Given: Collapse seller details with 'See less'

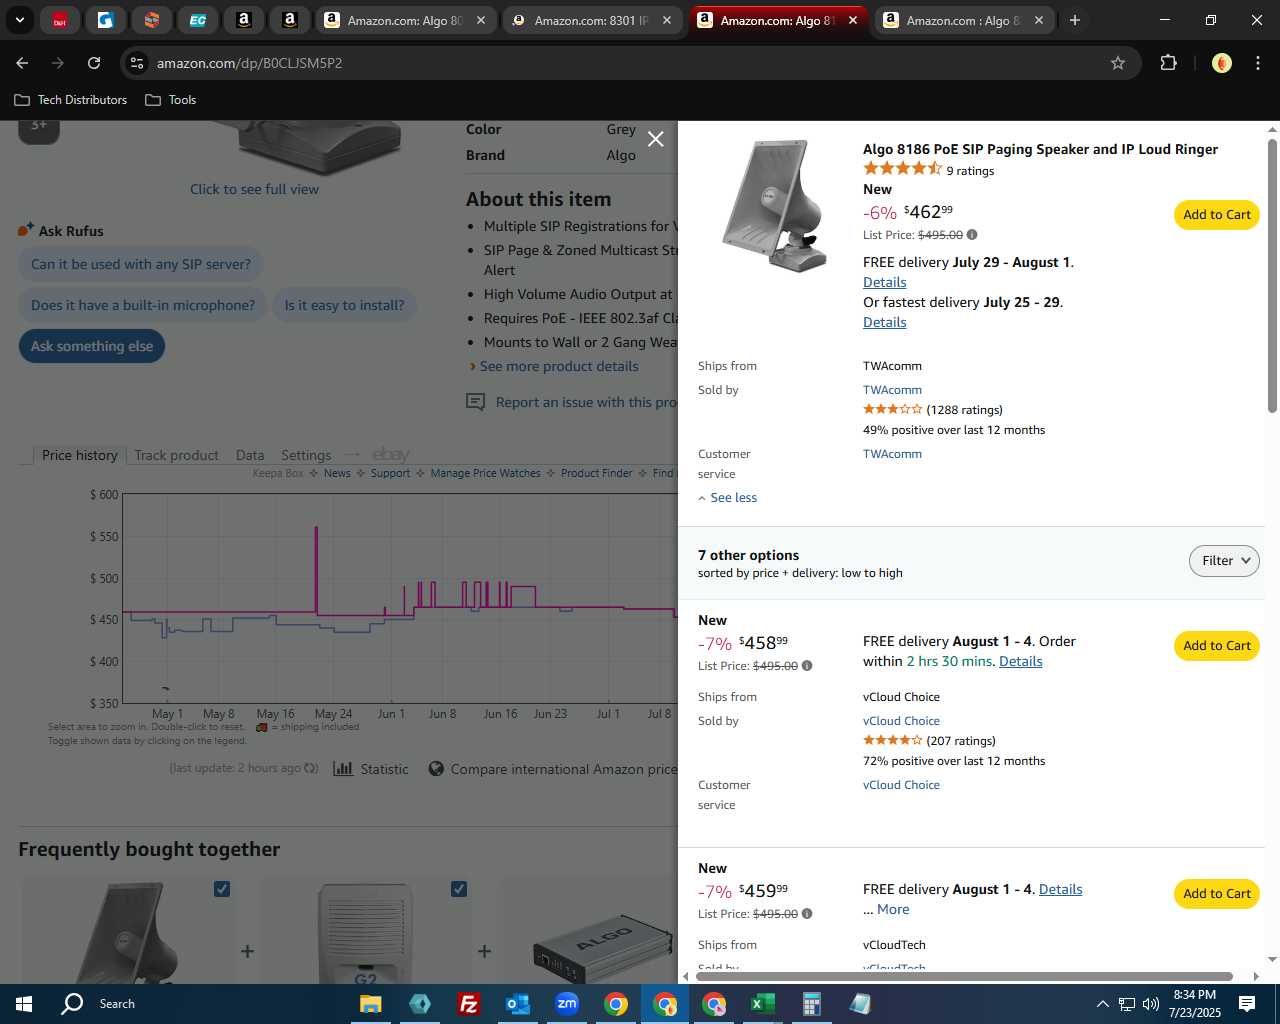Looking at the screenshot, I should (727, 498).
